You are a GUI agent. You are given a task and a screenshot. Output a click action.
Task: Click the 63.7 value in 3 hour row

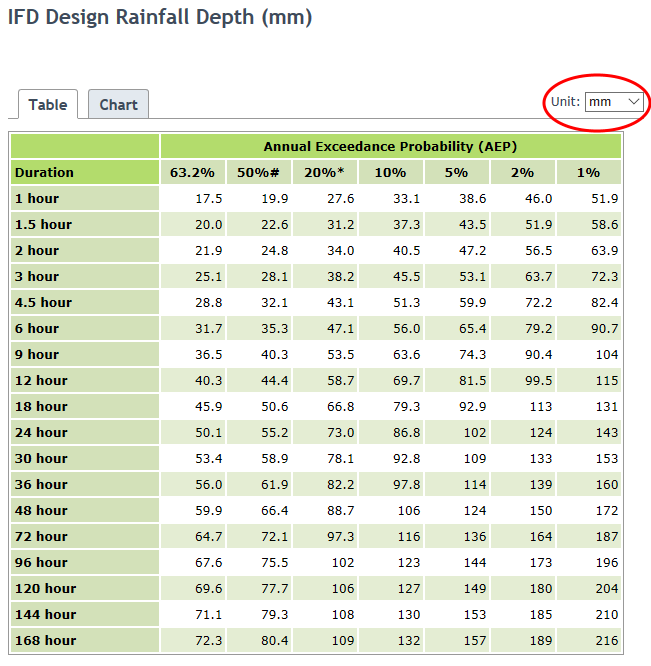[538, 277]
